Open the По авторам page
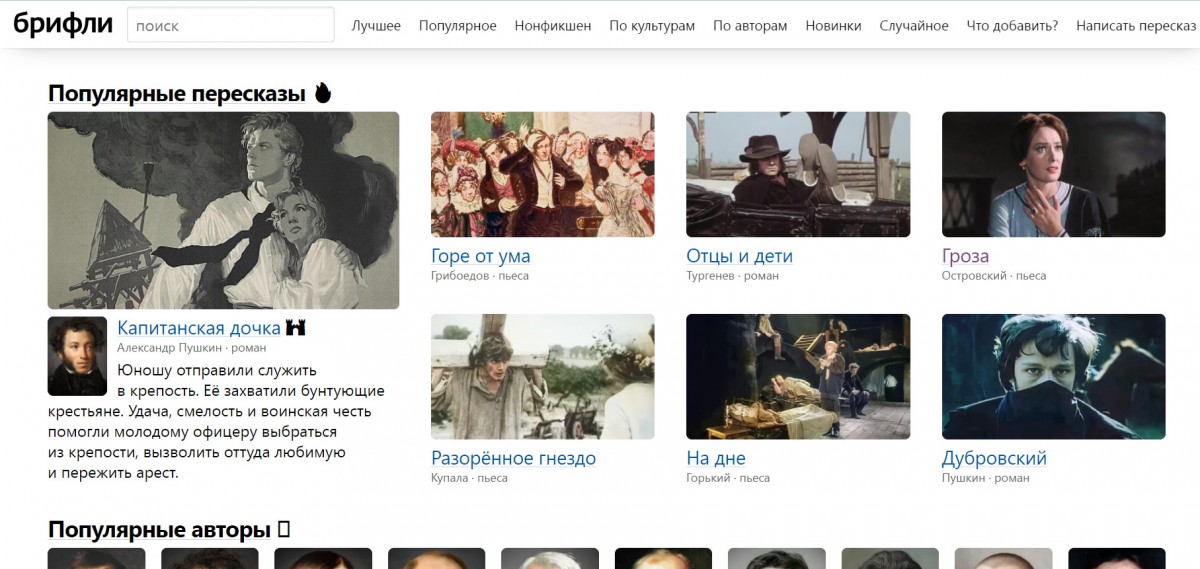 tap(750, 26)
